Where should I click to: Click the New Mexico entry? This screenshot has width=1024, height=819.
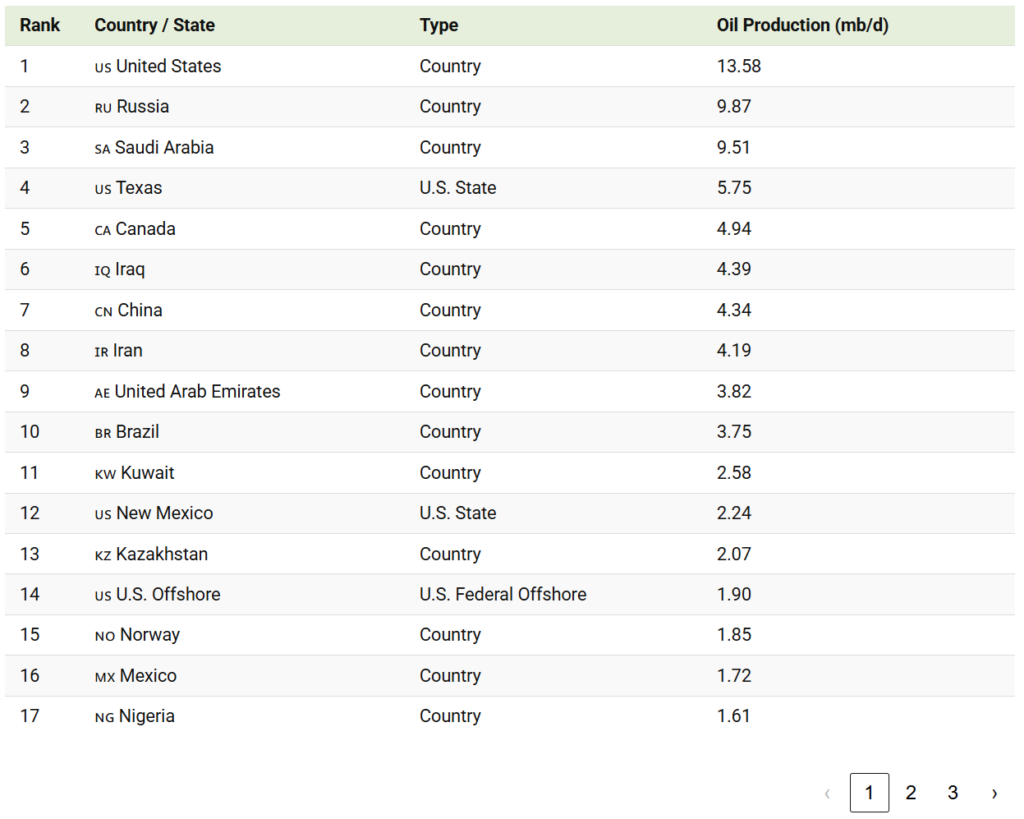[154, 513]
